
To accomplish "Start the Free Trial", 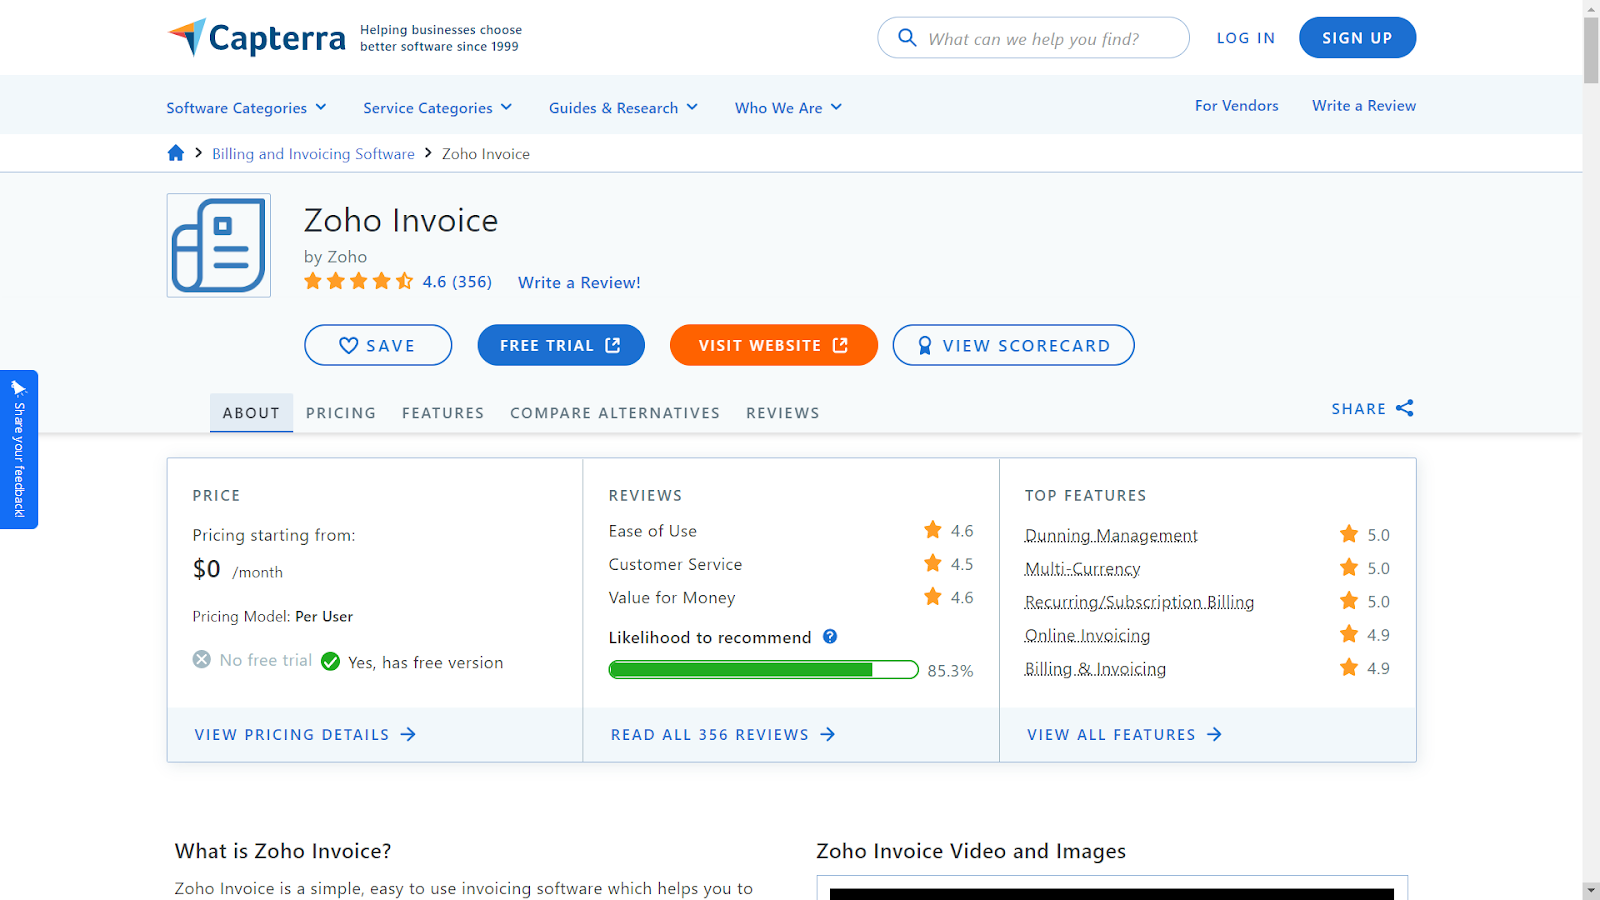I will pyautogui.click(x=561, y=345).
